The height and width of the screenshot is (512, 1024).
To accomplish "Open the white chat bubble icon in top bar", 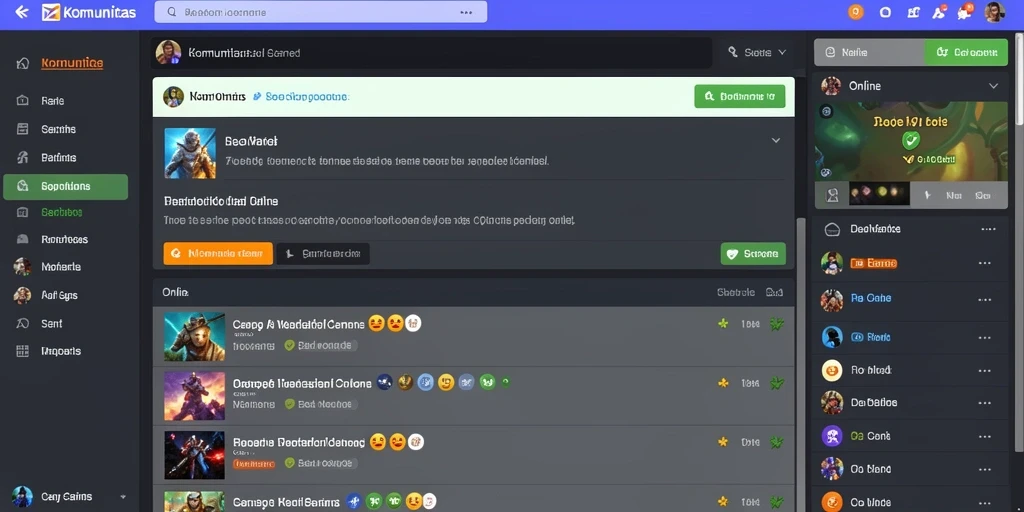I will (885, 12).
